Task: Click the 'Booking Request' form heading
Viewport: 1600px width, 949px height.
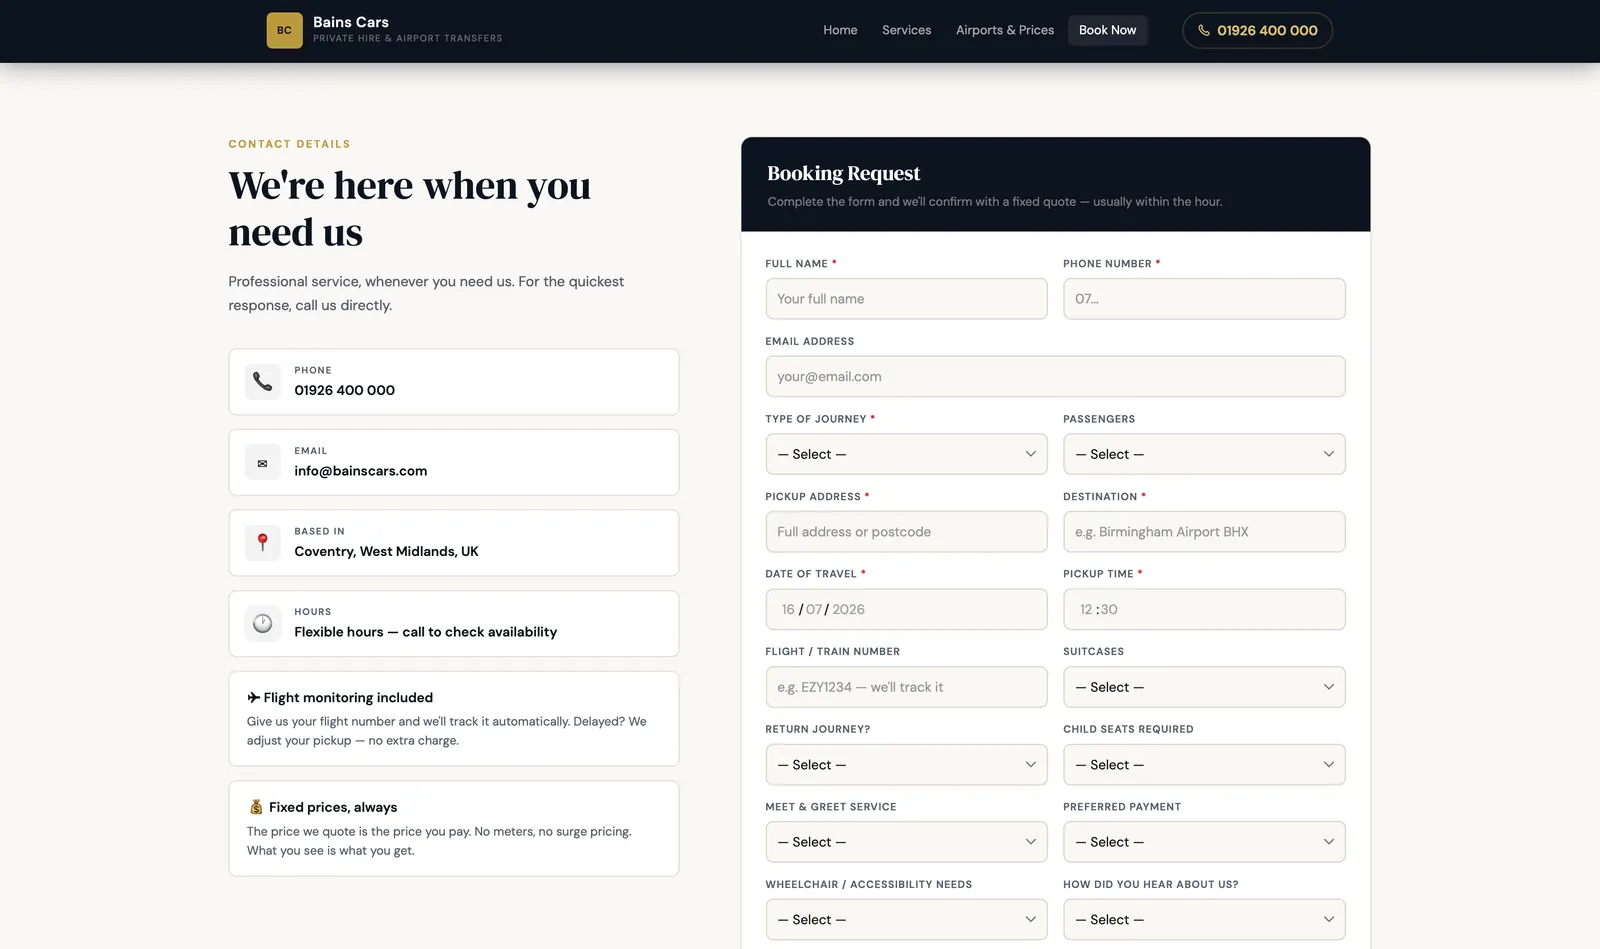Action: (x=843, y=173)
